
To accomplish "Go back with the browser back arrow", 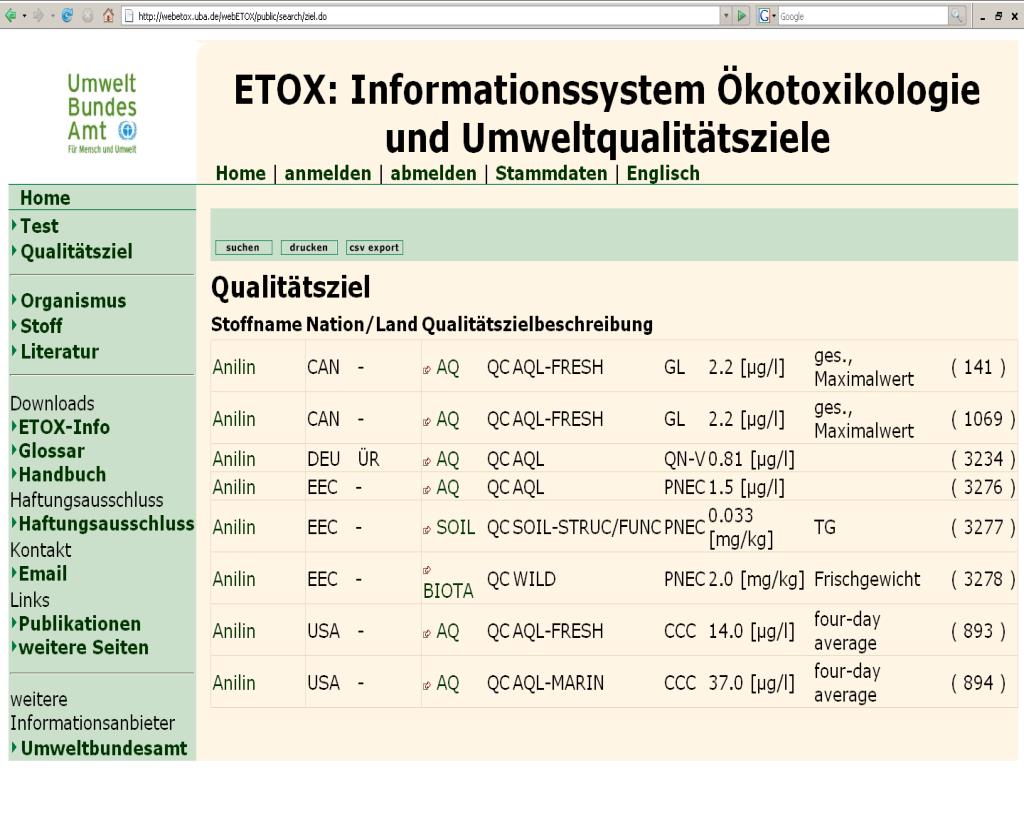I will click(x=10, y=16).
